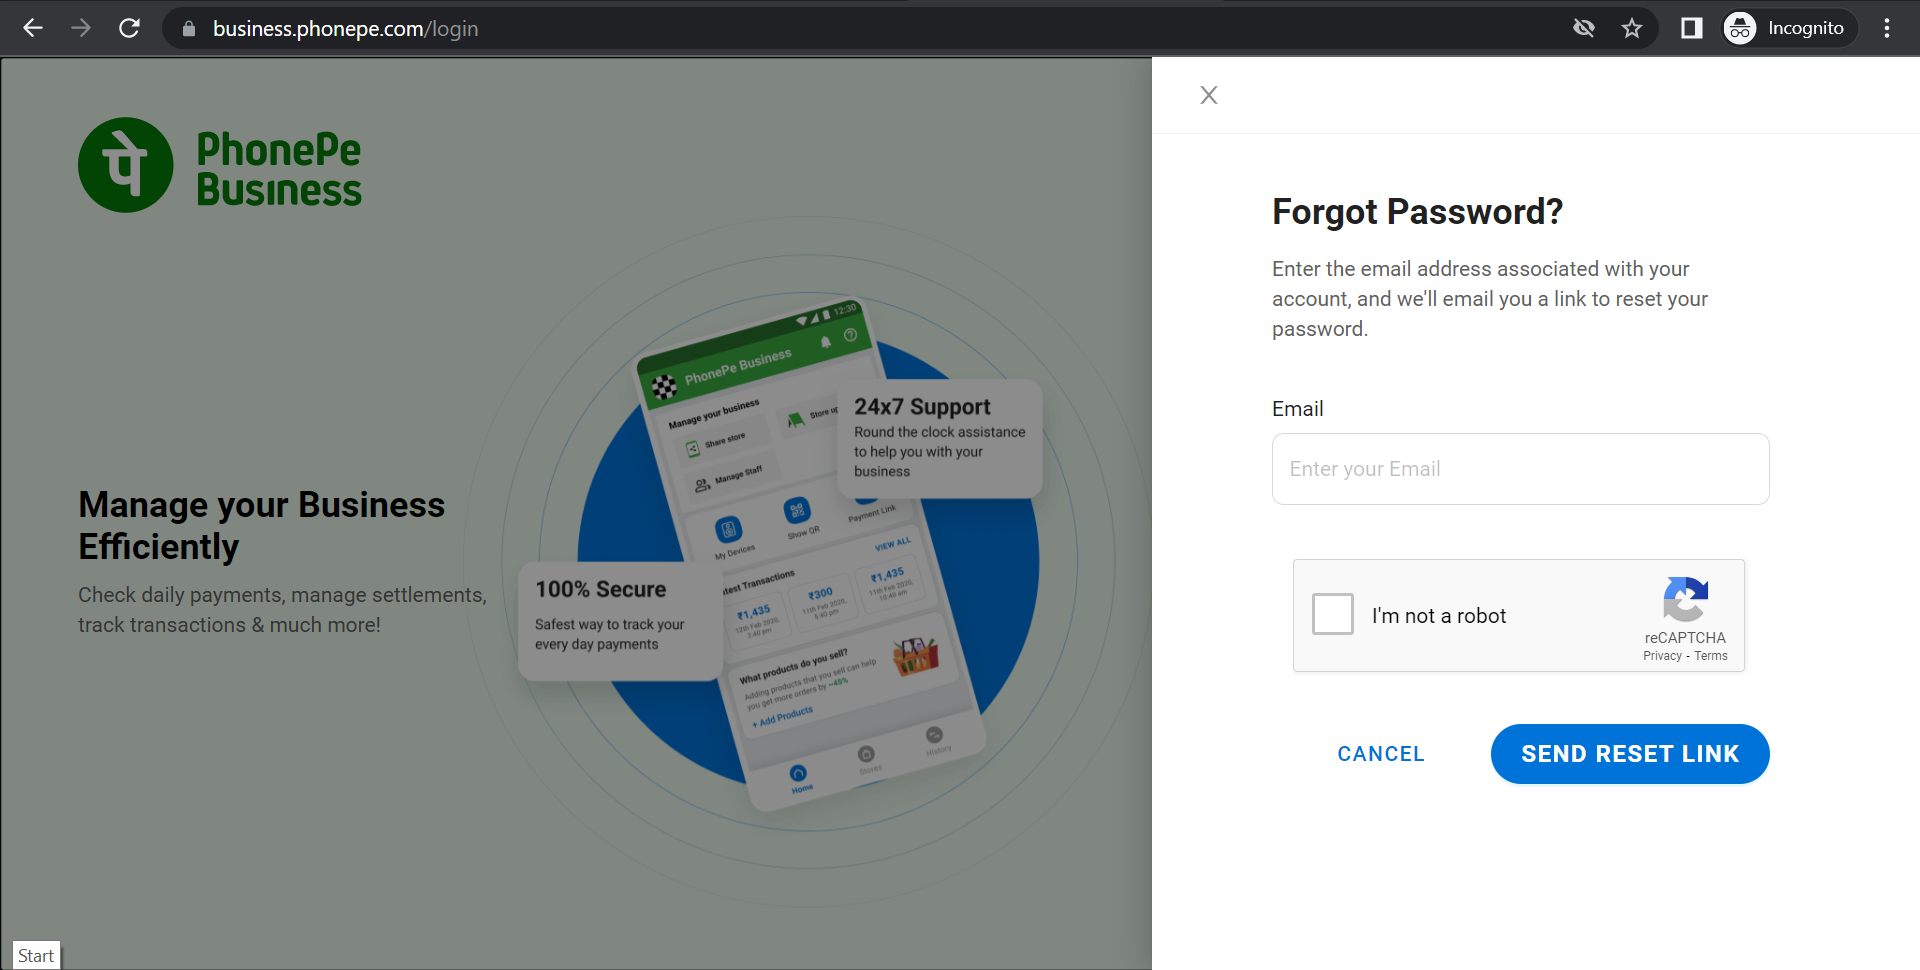Close the Forgot Password panel with the X
Viewport: 1920px width, 970px height.
(1209, 95)
